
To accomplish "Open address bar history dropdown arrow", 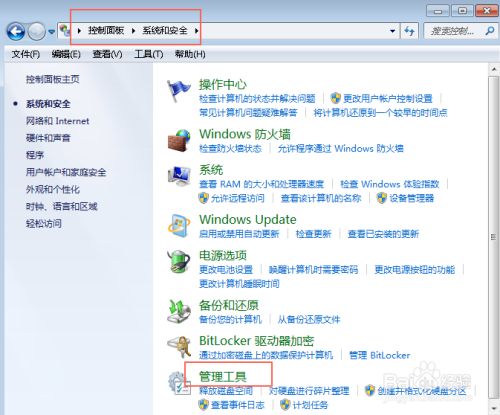I will [x=393, y=31].
